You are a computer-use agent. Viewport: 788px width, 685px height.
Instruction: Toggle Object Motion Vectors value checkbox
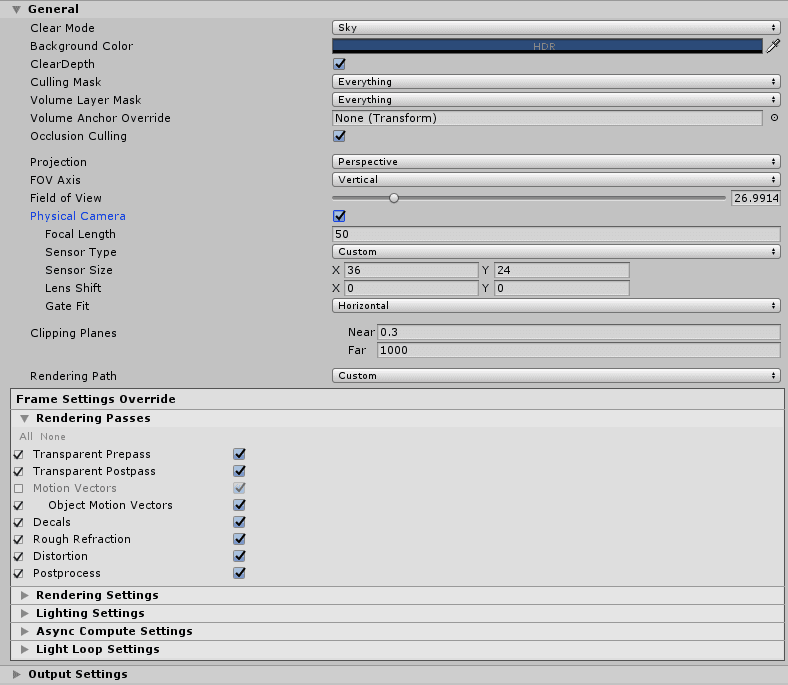click(x=239, y=505)
